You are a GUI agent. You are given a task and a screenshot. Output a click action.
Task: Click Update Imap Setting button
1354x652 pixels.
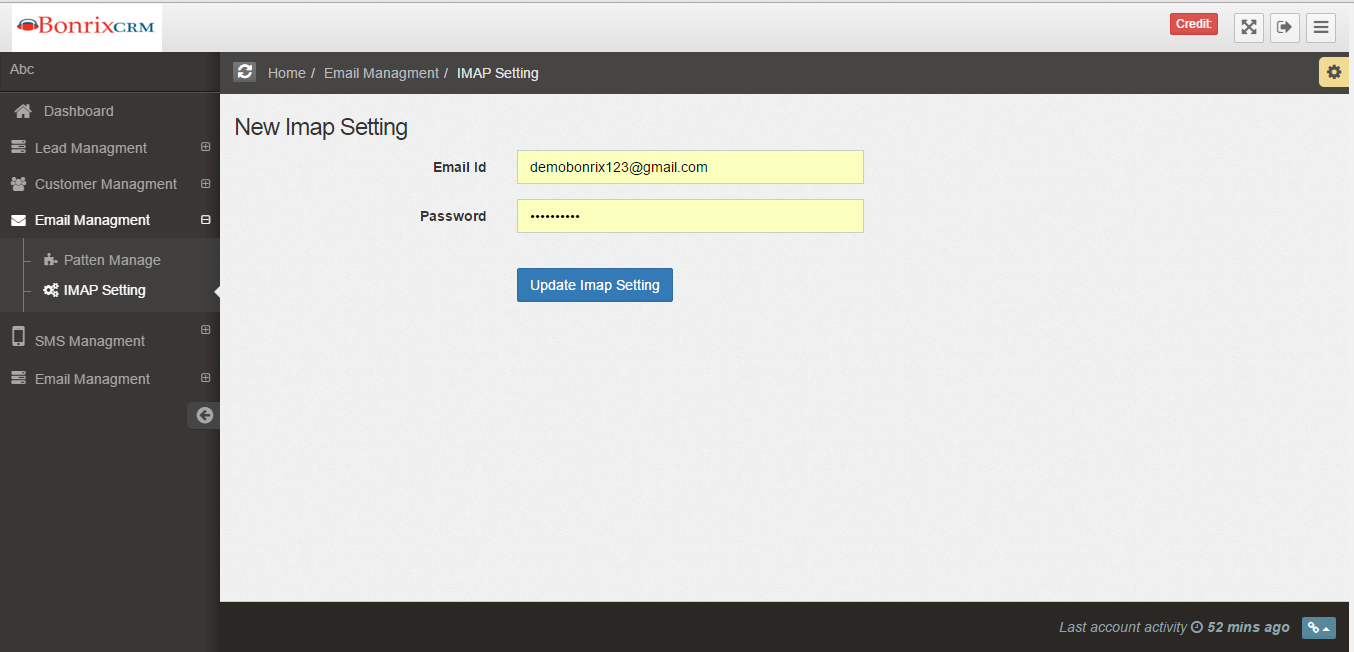pyautogui.click(x=595, y=285)
